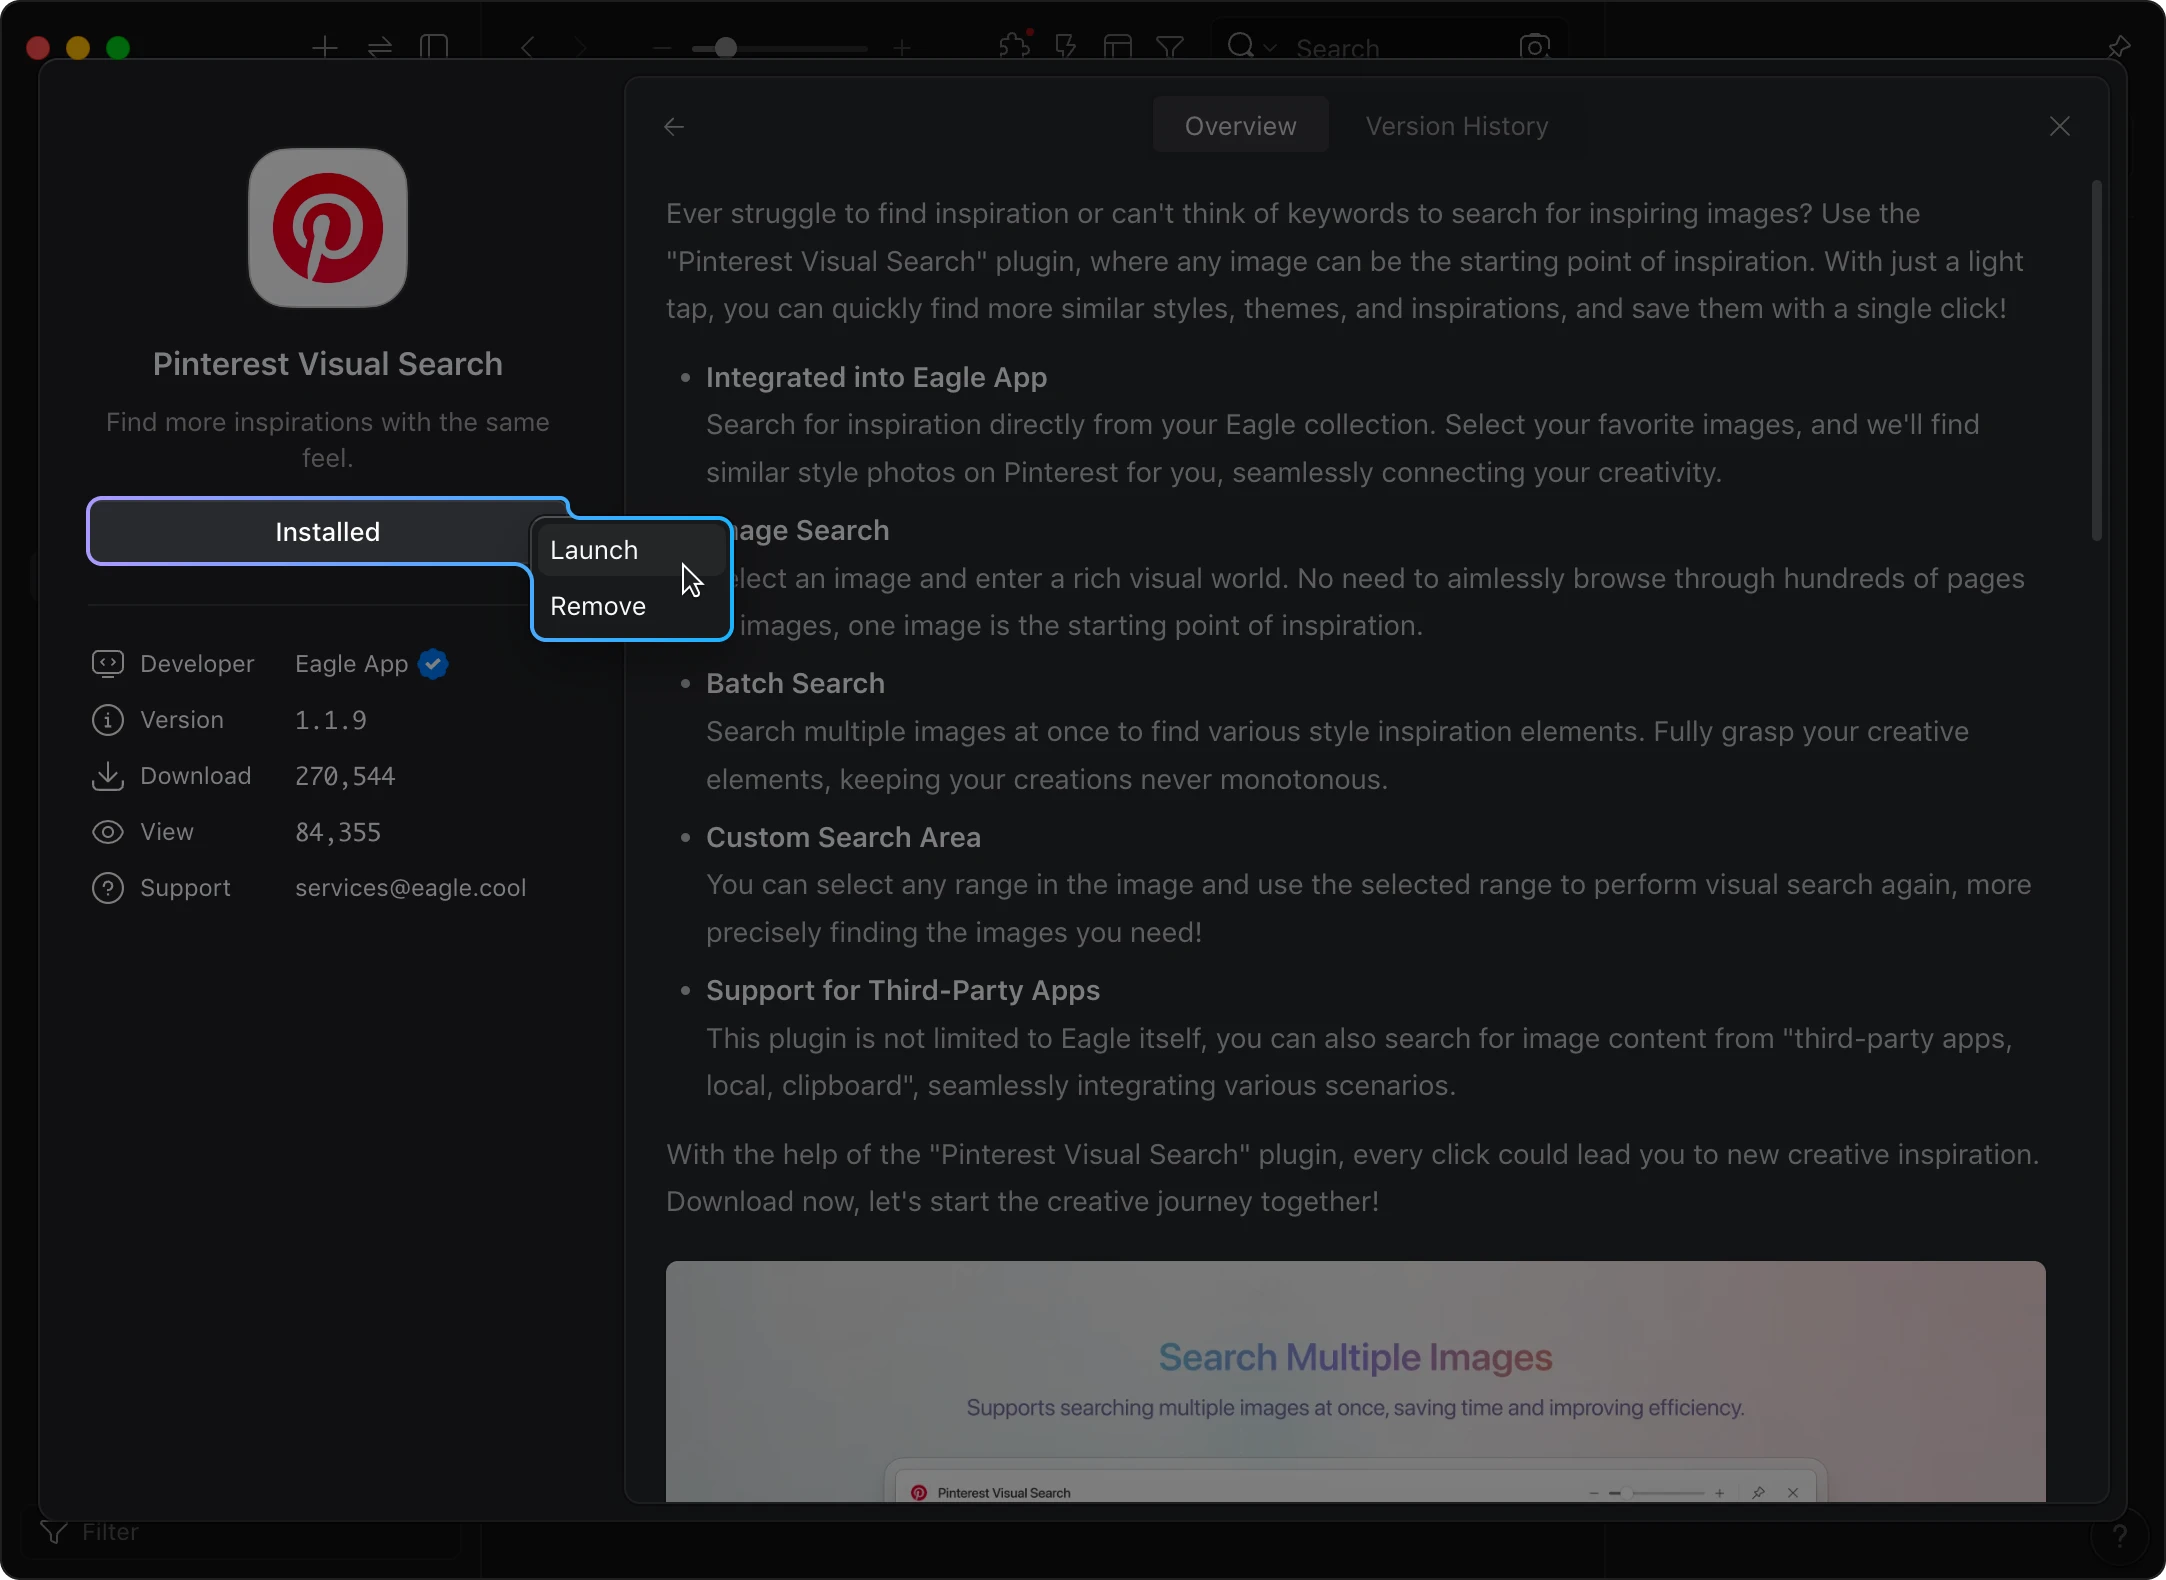Viewport: 2166px width, 1580px height.
Task: Click the back arrow in plugin panel
Action: tap(674, 127)
